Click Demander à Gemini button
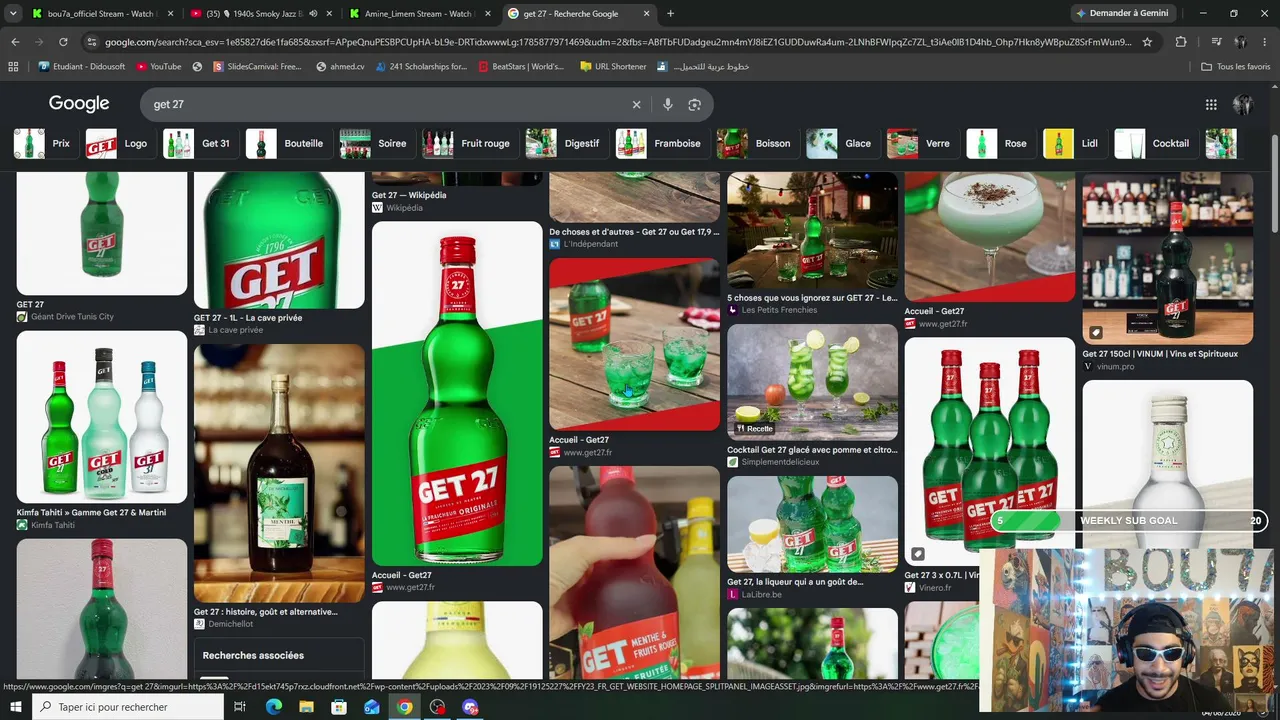The image size is (1280, 720). coord(1122,14)
